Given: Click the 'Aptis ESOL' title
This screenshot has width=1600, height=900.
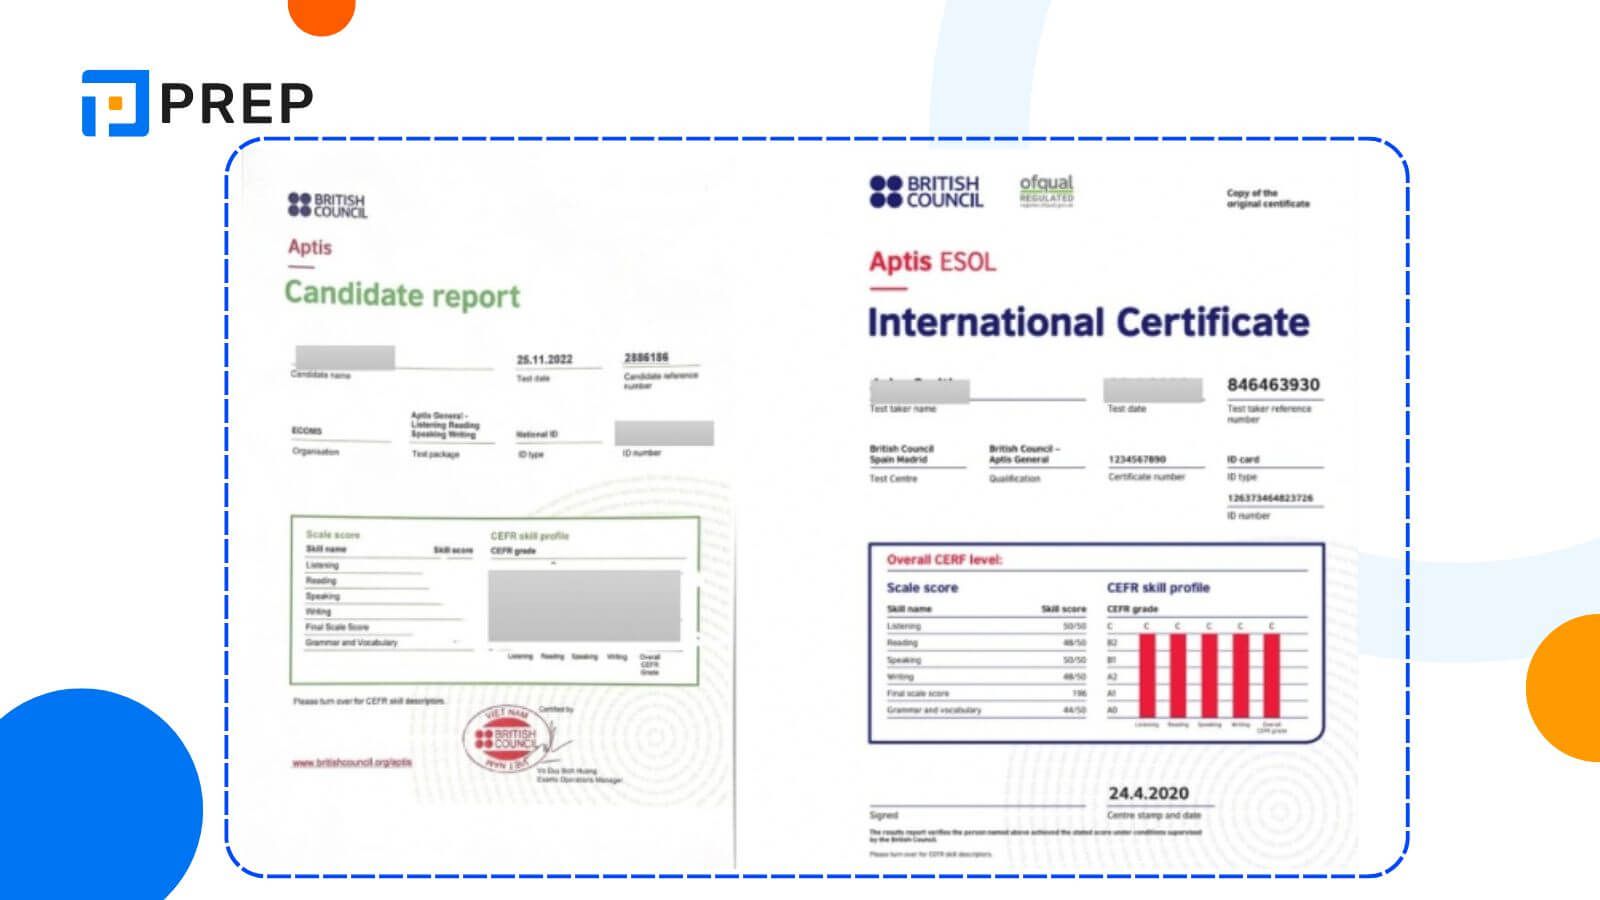Looking at the screenshot, I should tap(932, 262).
